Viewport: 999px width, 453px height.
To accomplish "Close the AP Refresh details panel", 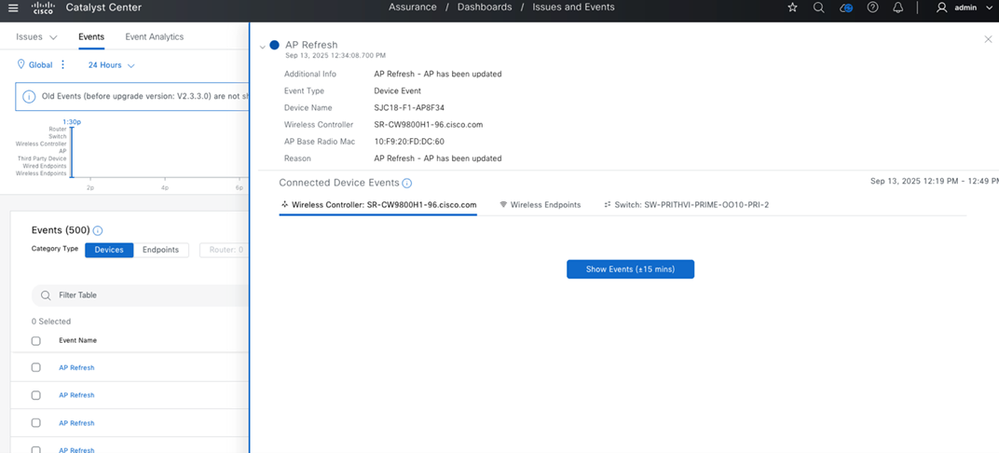I will pos(988,40).
